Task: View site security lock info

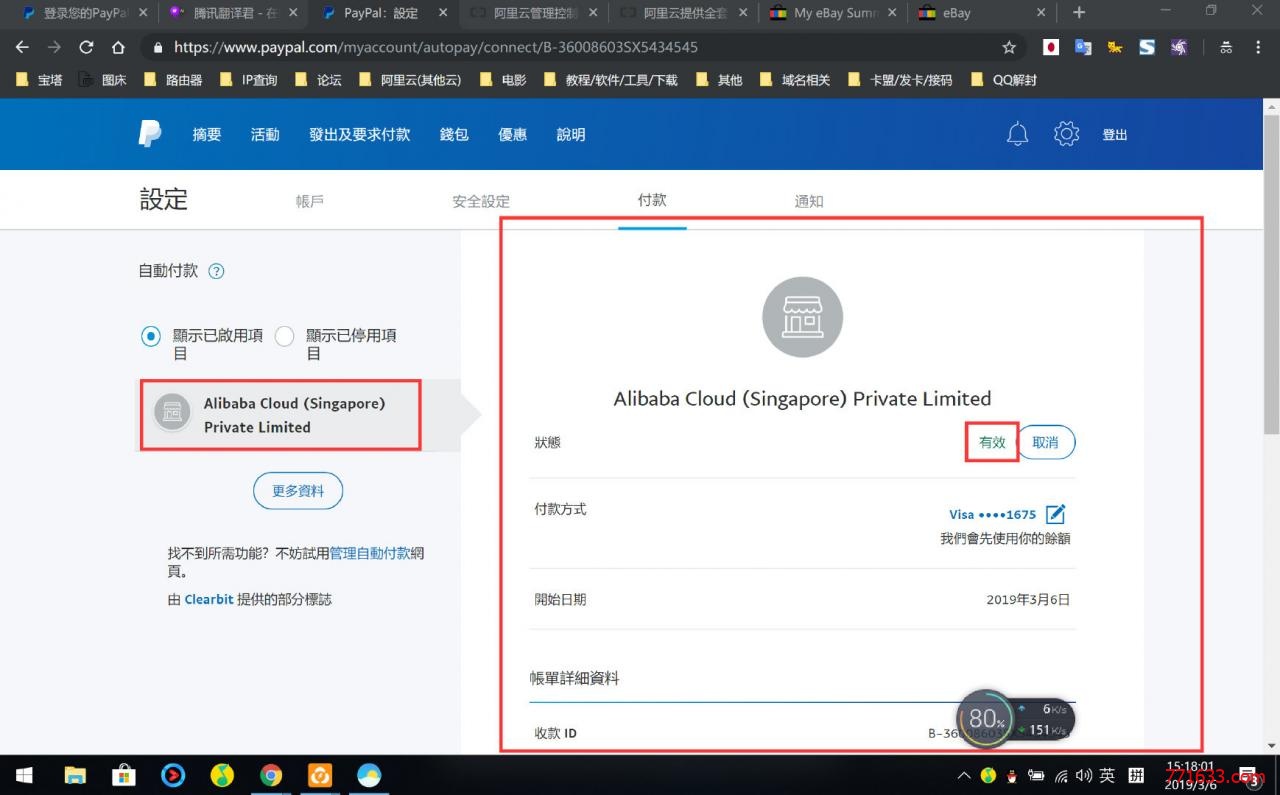Action: pos(158,47)
